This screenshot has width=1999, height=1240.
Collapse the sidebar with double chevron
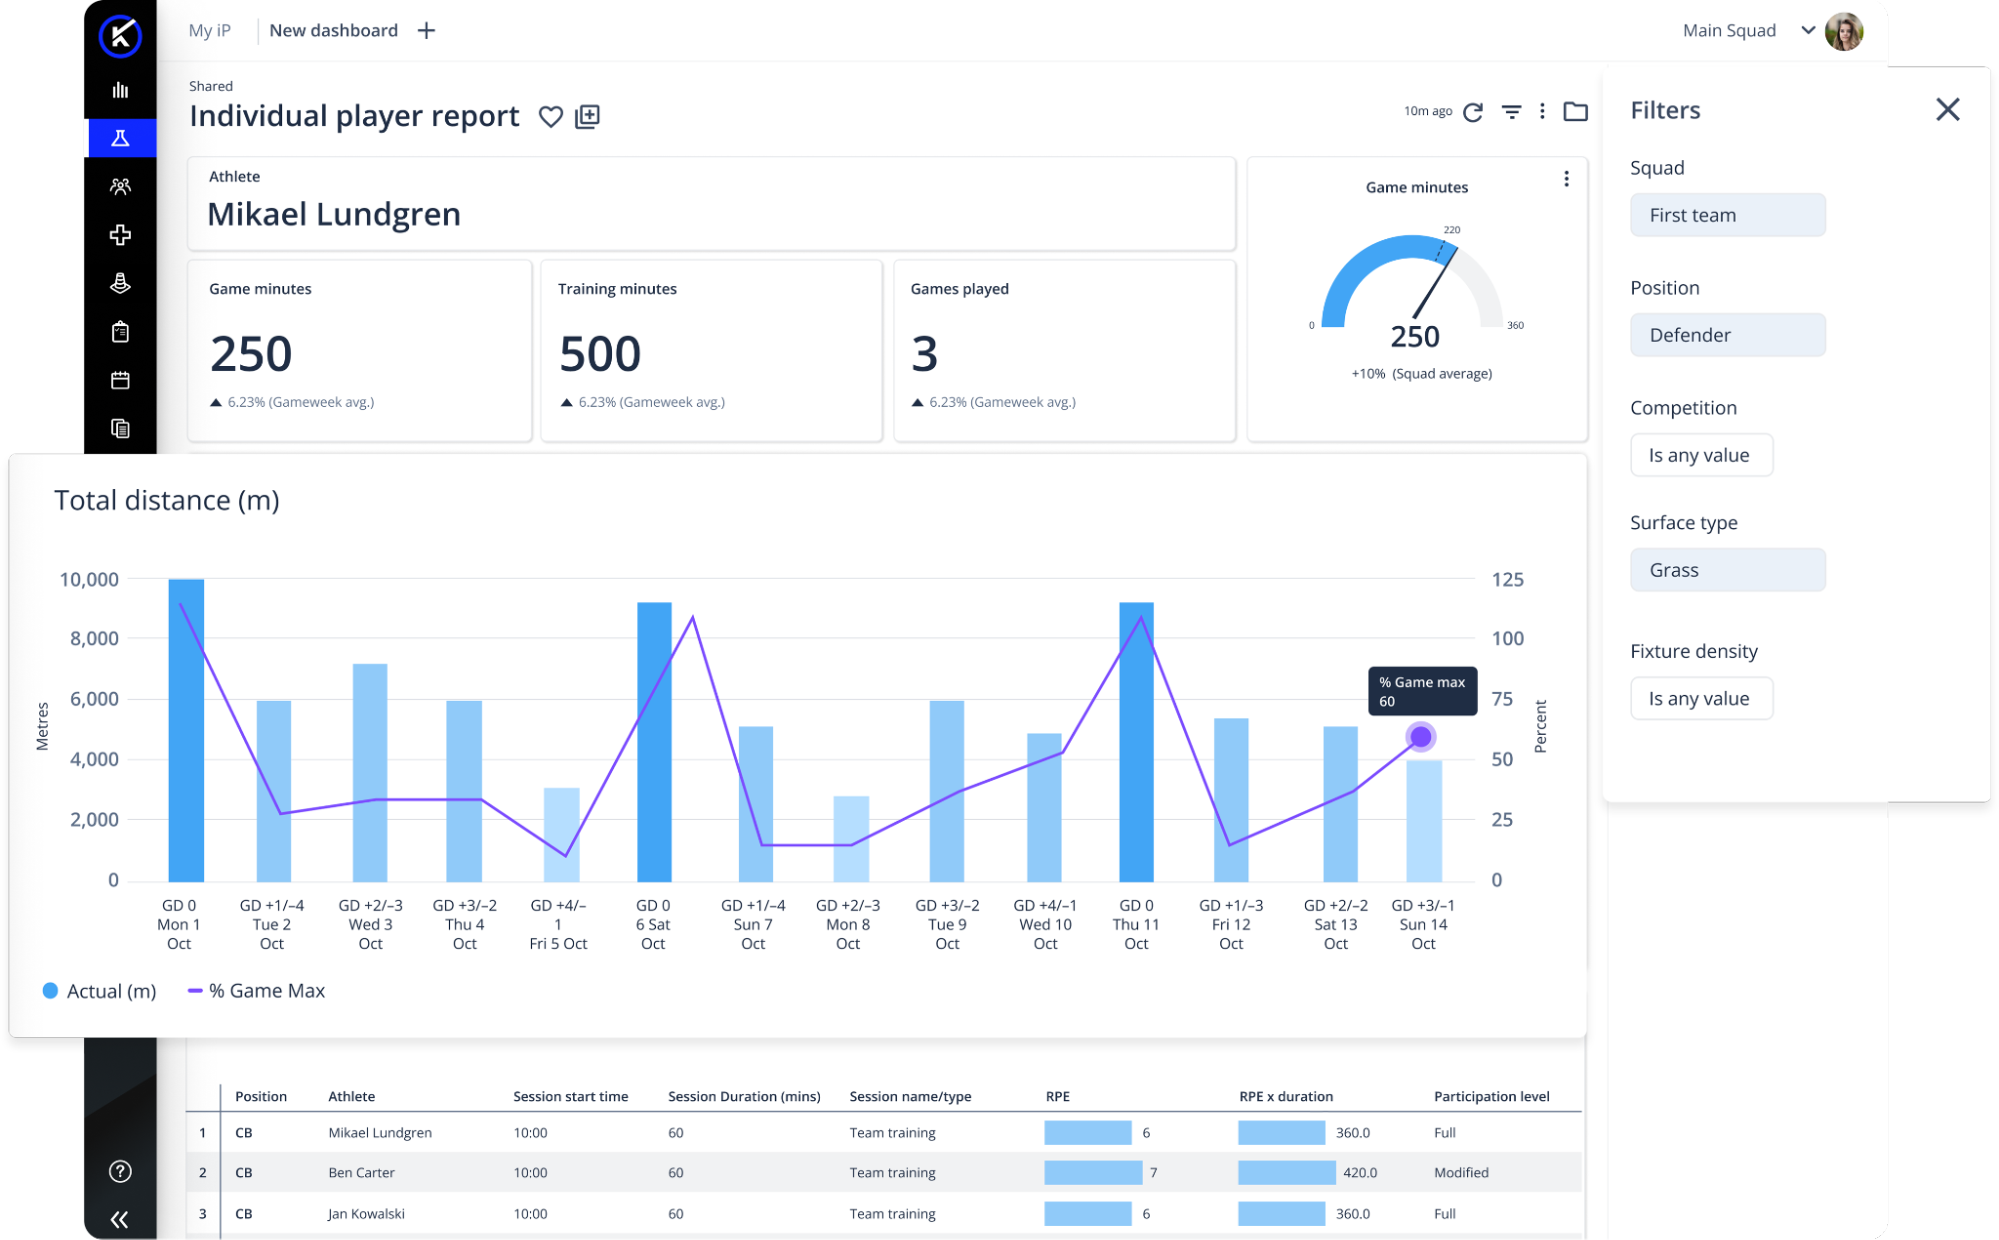click(120, 1219)
